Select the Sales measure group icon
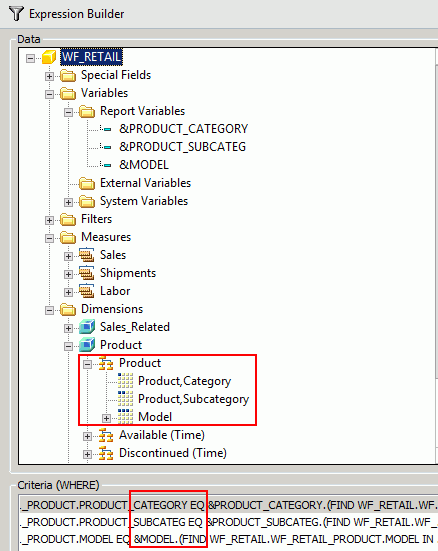 86,255
